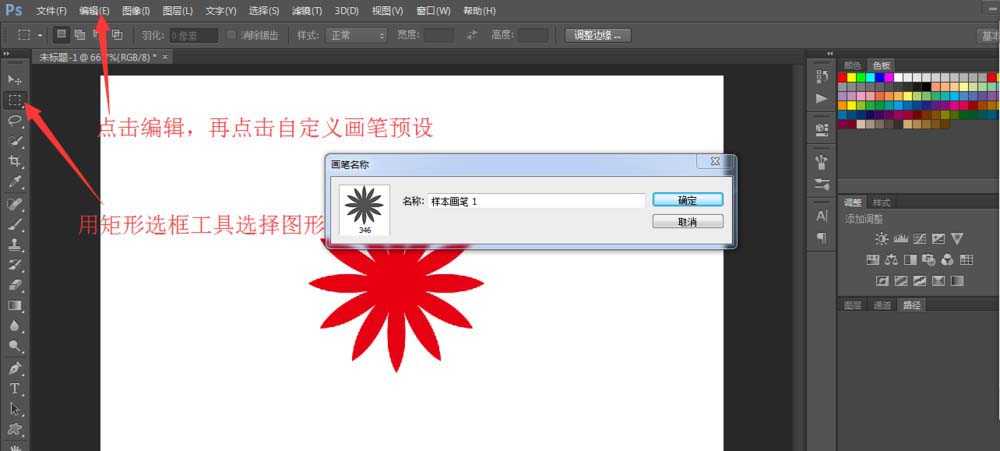The image size is (1000, 451).
Task: Collapse the toolbox with double-arrow
Action: (x=6, y=54)
